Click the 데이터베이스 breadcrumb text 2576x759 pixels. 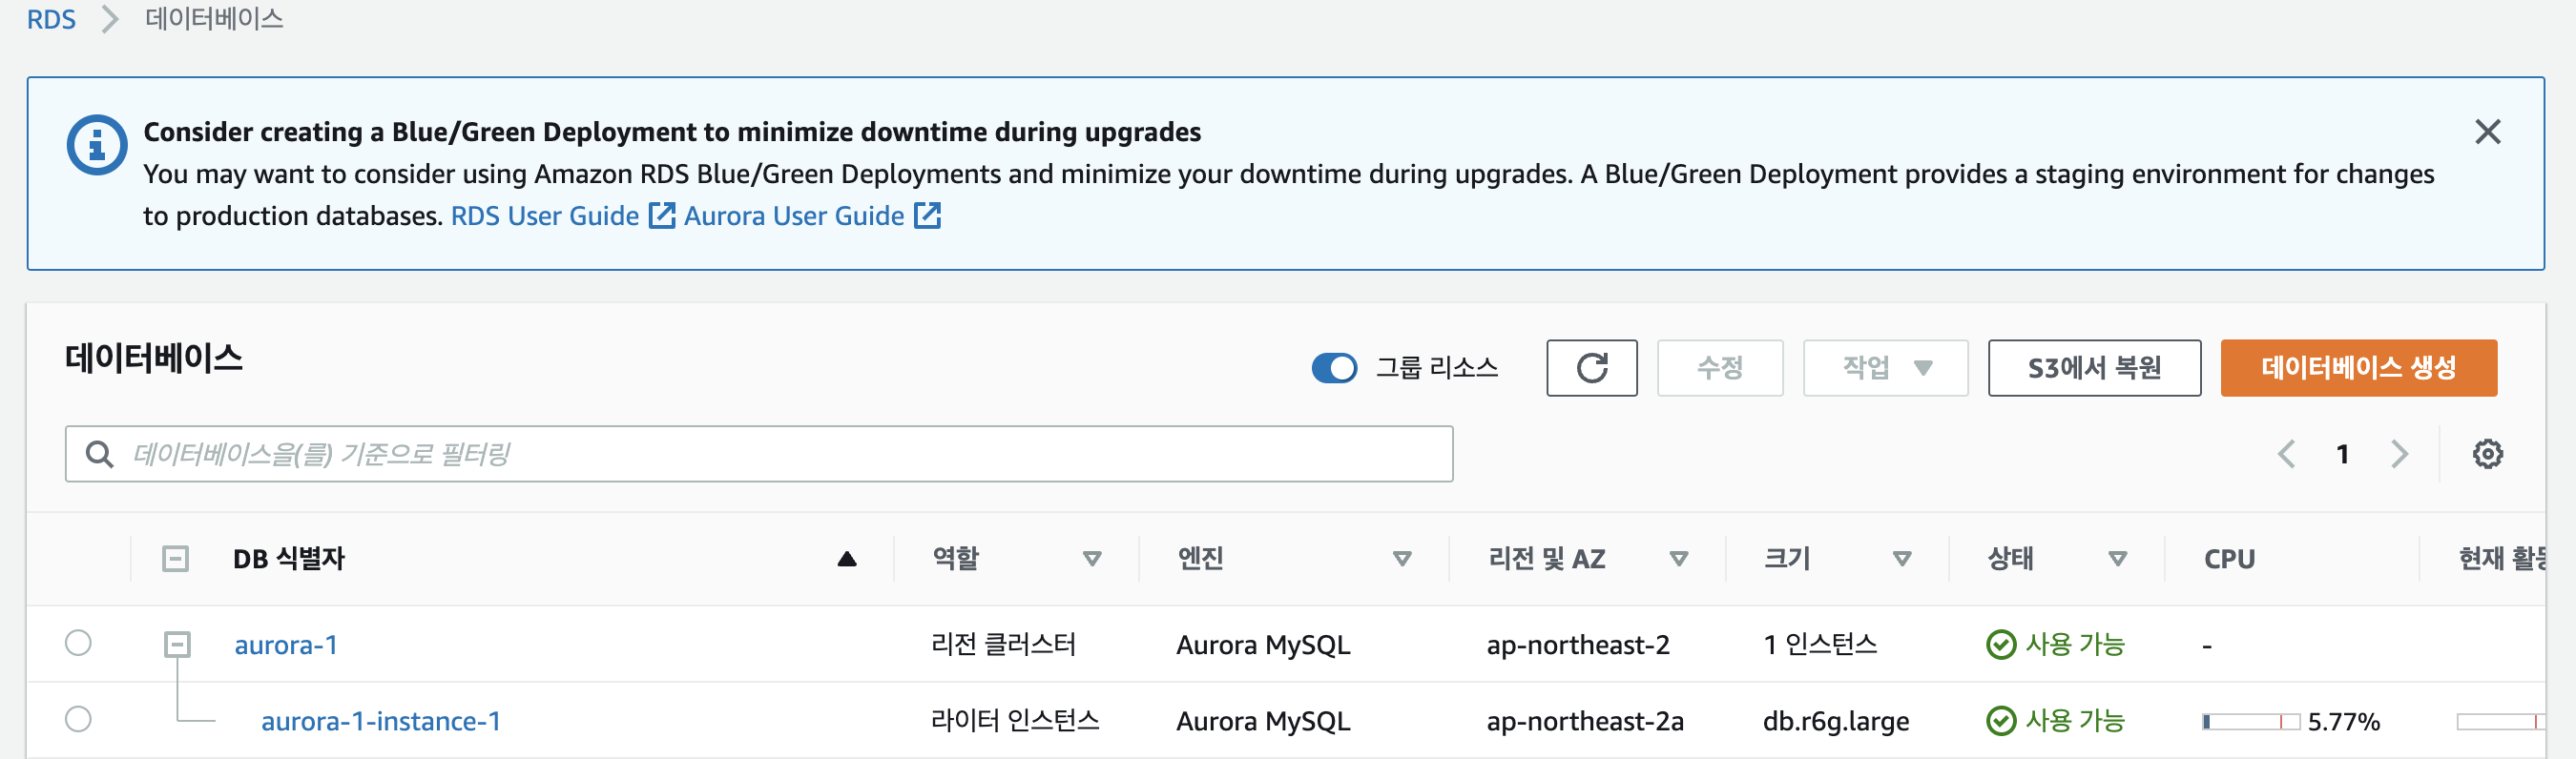(x=214, y=19)
